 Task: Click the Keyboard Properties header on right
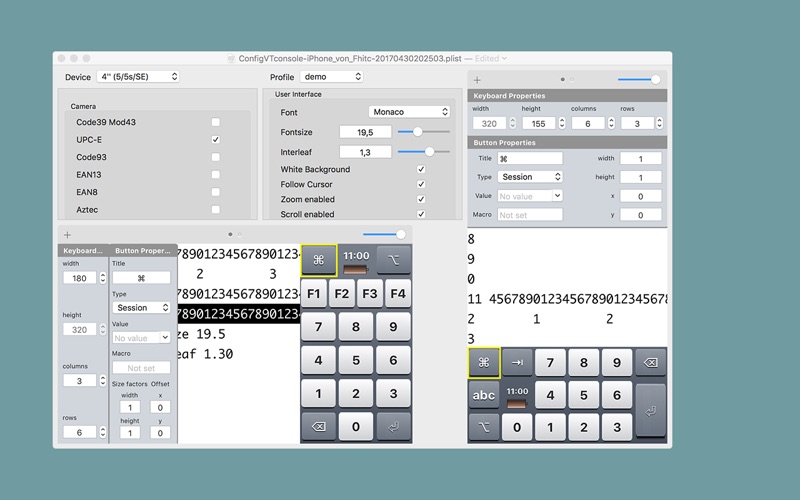(x=567, y=96)
